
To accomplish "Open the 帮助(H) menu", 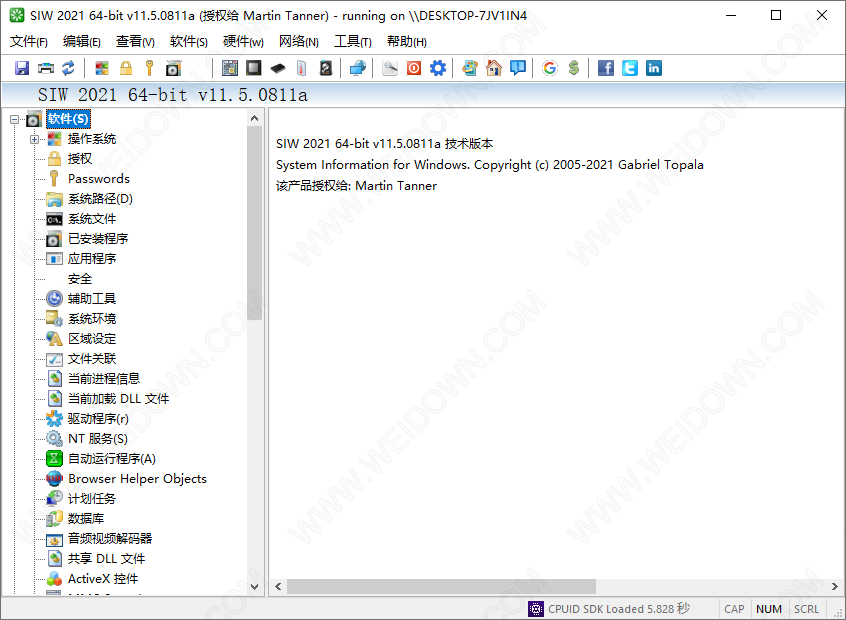I will click(406, 42).
